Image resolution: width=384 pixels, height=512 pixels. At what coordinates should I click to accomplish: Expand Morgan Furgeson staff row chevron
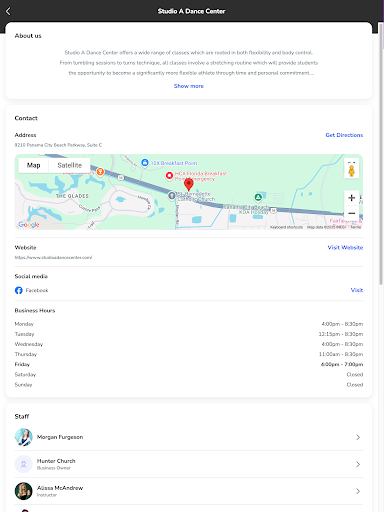[358, 437]
